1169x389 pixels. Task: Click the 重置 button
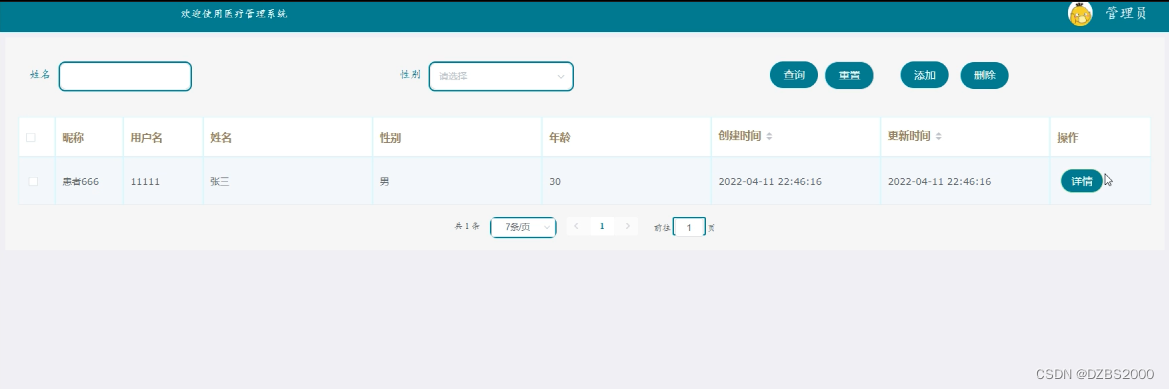pos(849,75)
